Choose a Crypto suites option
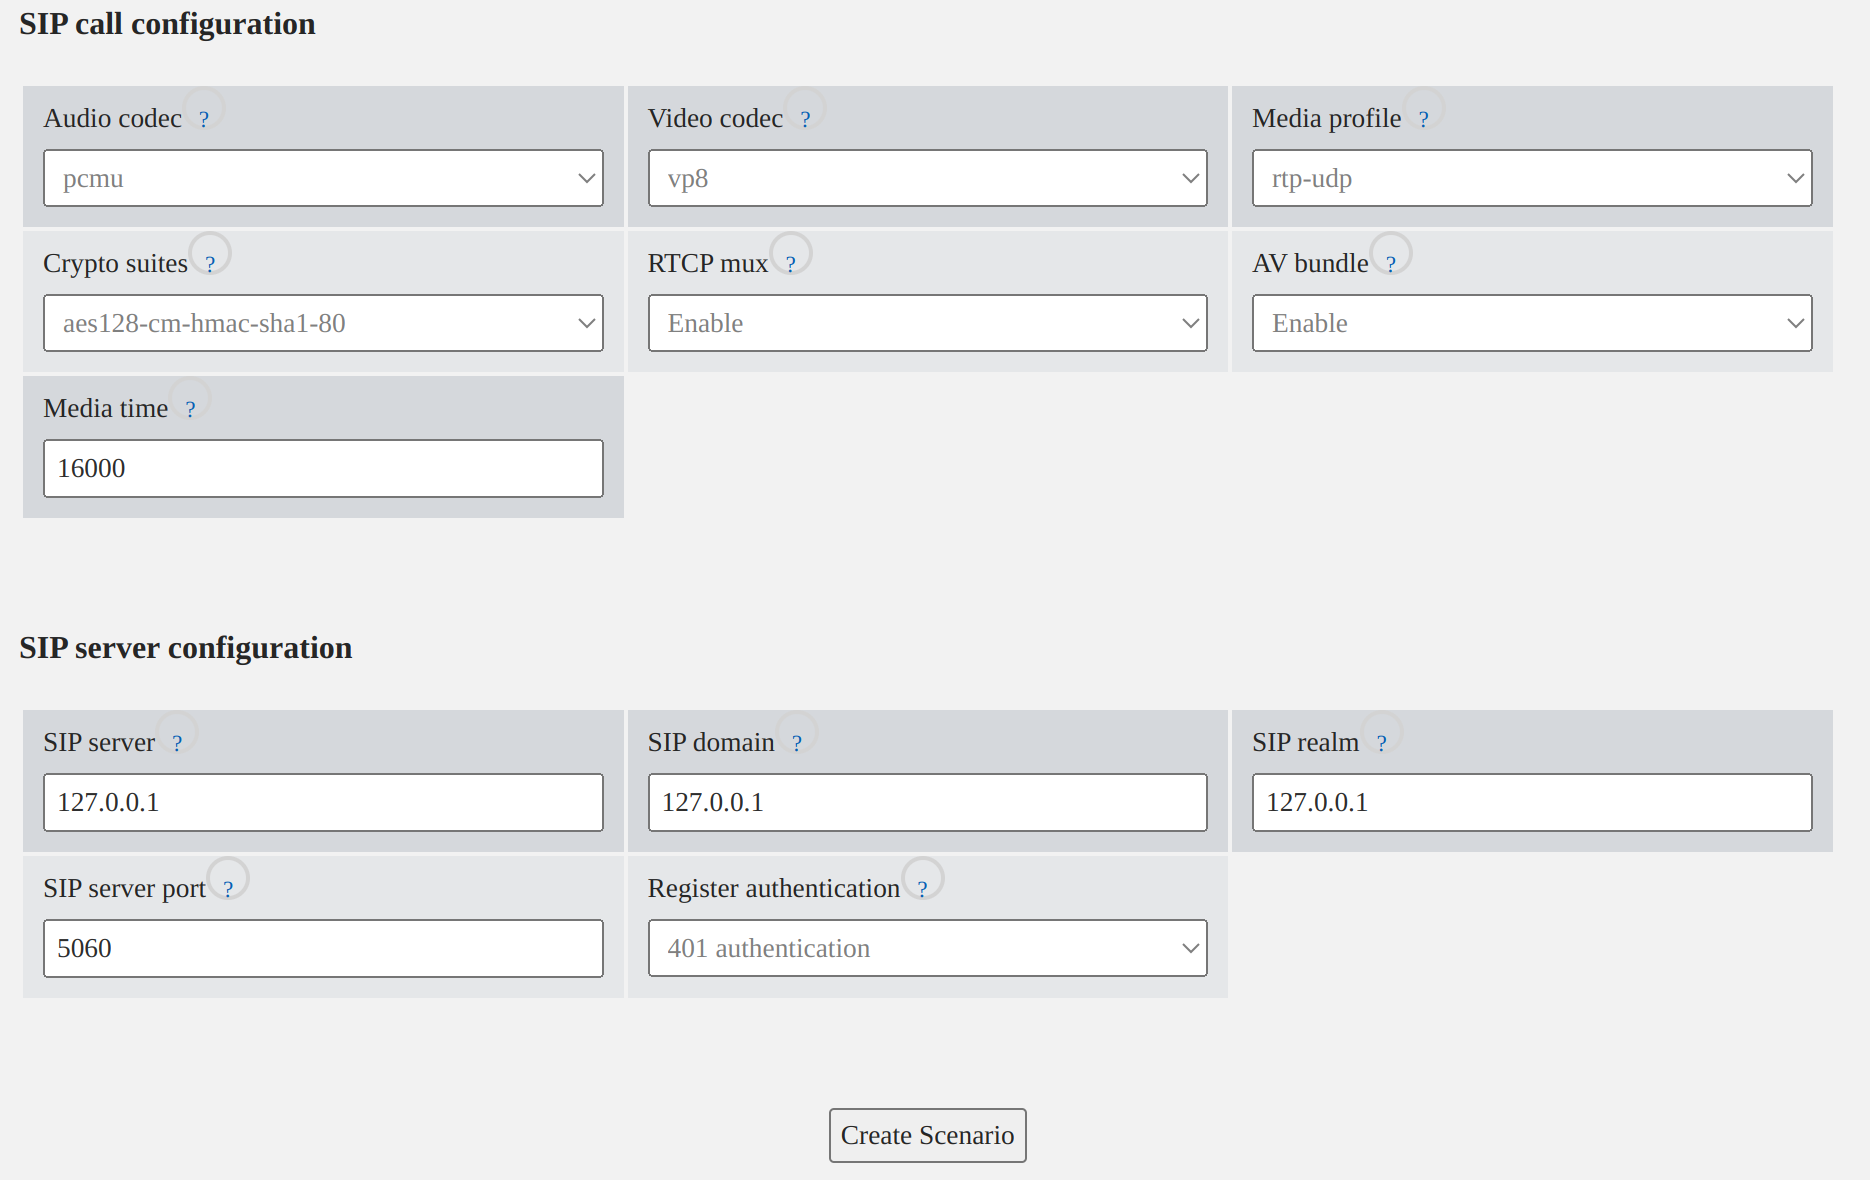This screenshot has width=1870, height=1180. tap(323, 323)
